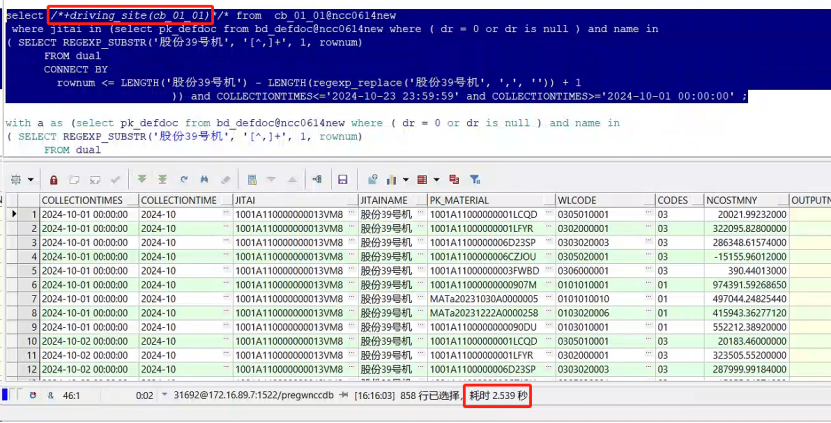Toggle single record view icon

(252, 180)
